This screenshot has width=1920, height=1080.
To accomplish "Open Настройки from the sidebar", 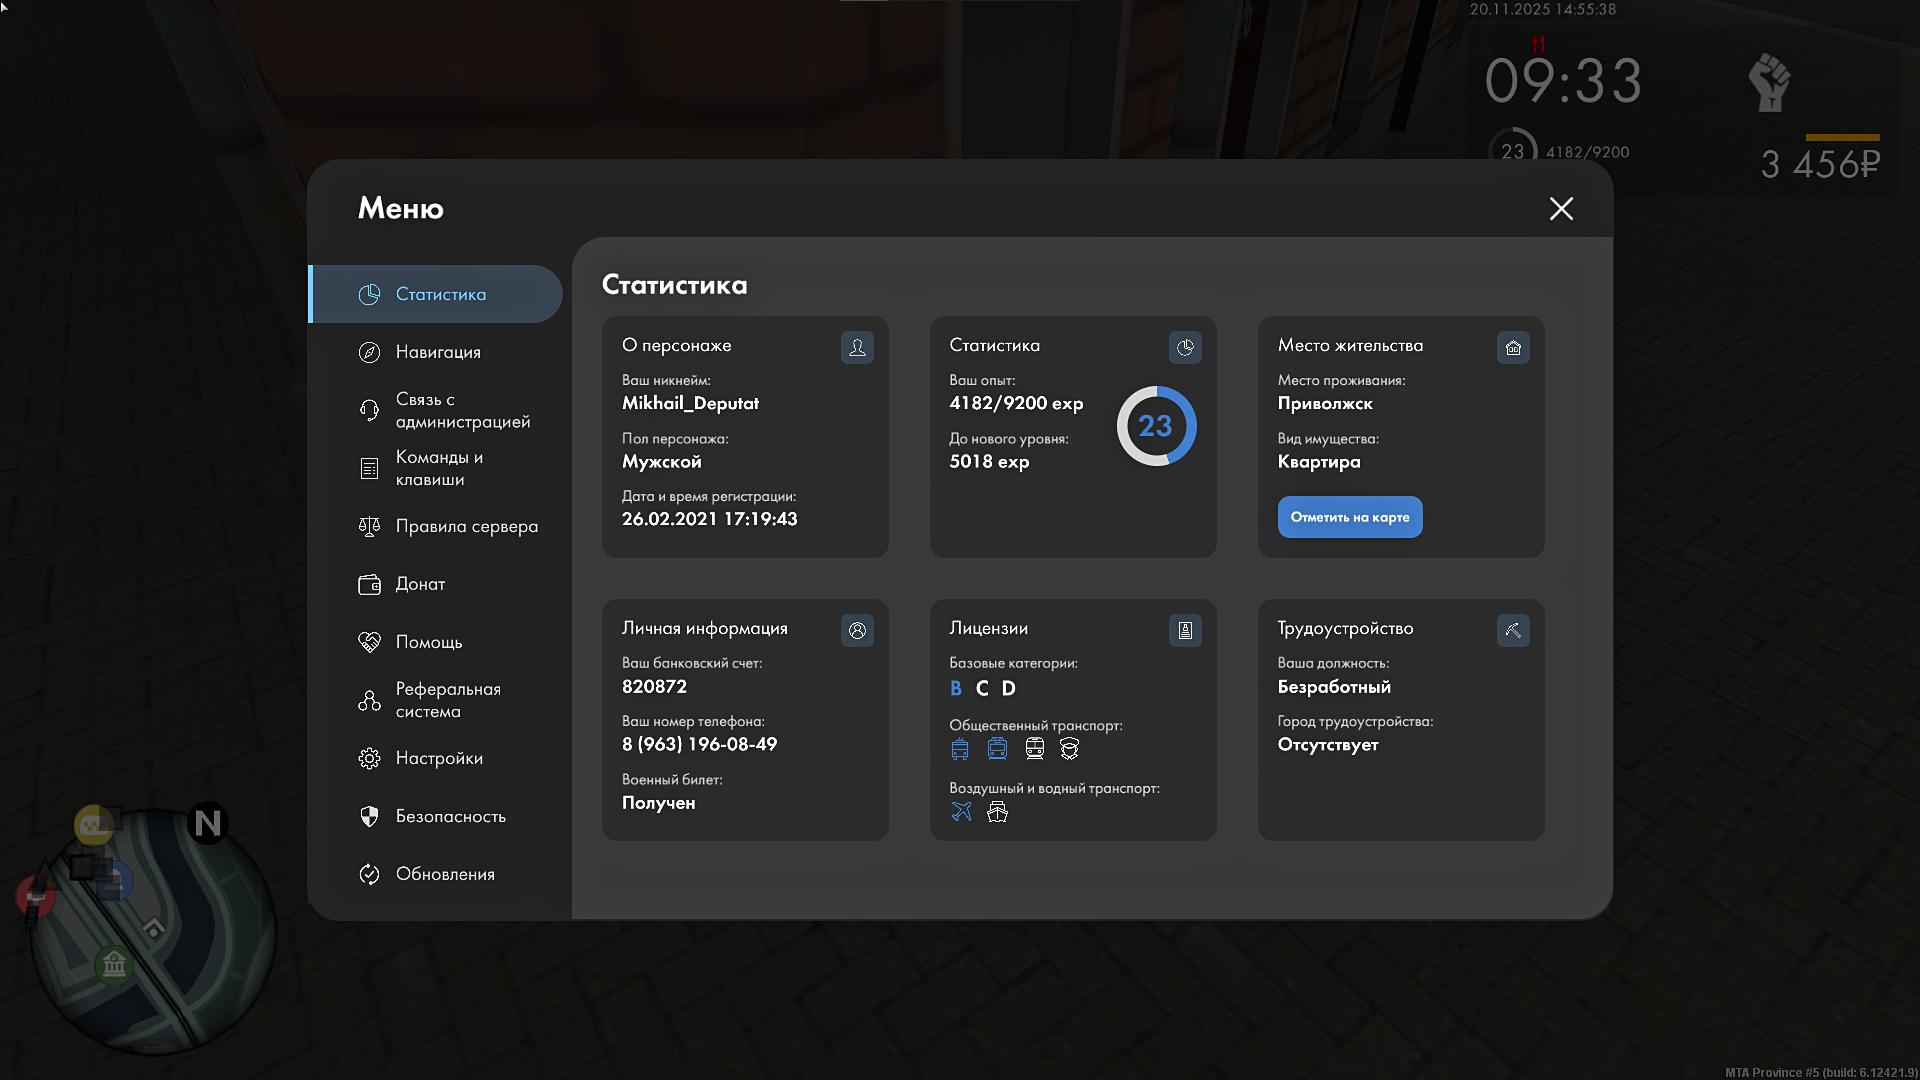I will tap(438, 758).
